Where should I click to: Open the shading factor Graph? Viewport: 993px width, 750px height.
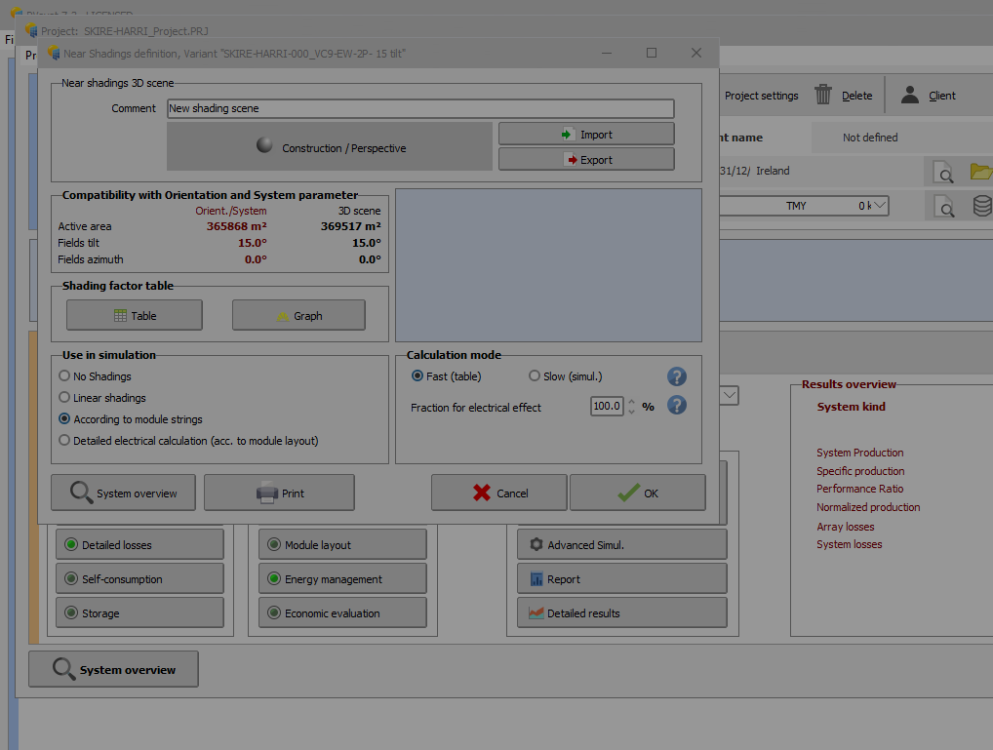[298, 316]
